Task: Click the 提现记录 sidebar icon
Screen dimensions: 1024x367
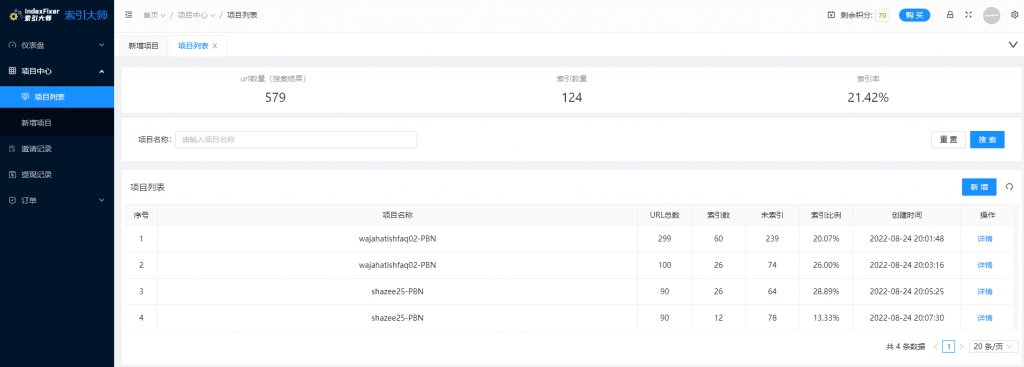Action: pos(12,174)
